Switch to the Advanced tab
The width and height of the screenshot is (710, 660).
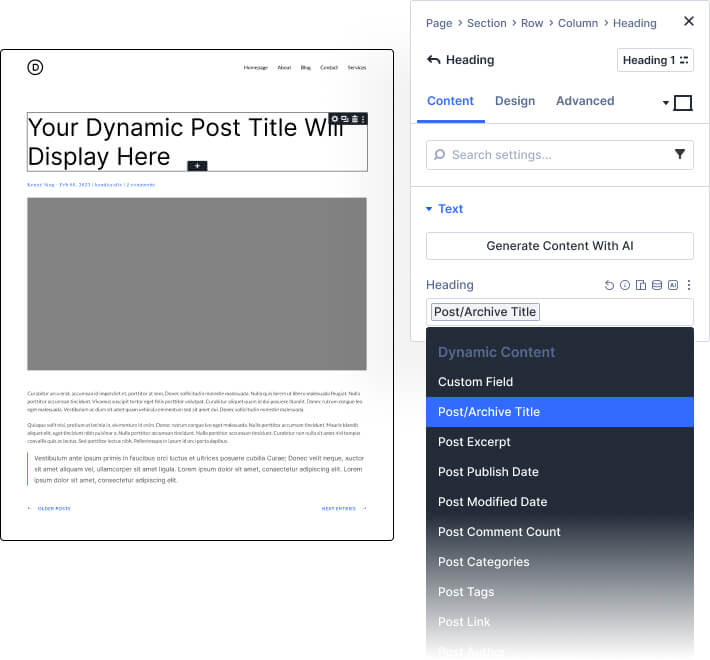click(585, 101)
